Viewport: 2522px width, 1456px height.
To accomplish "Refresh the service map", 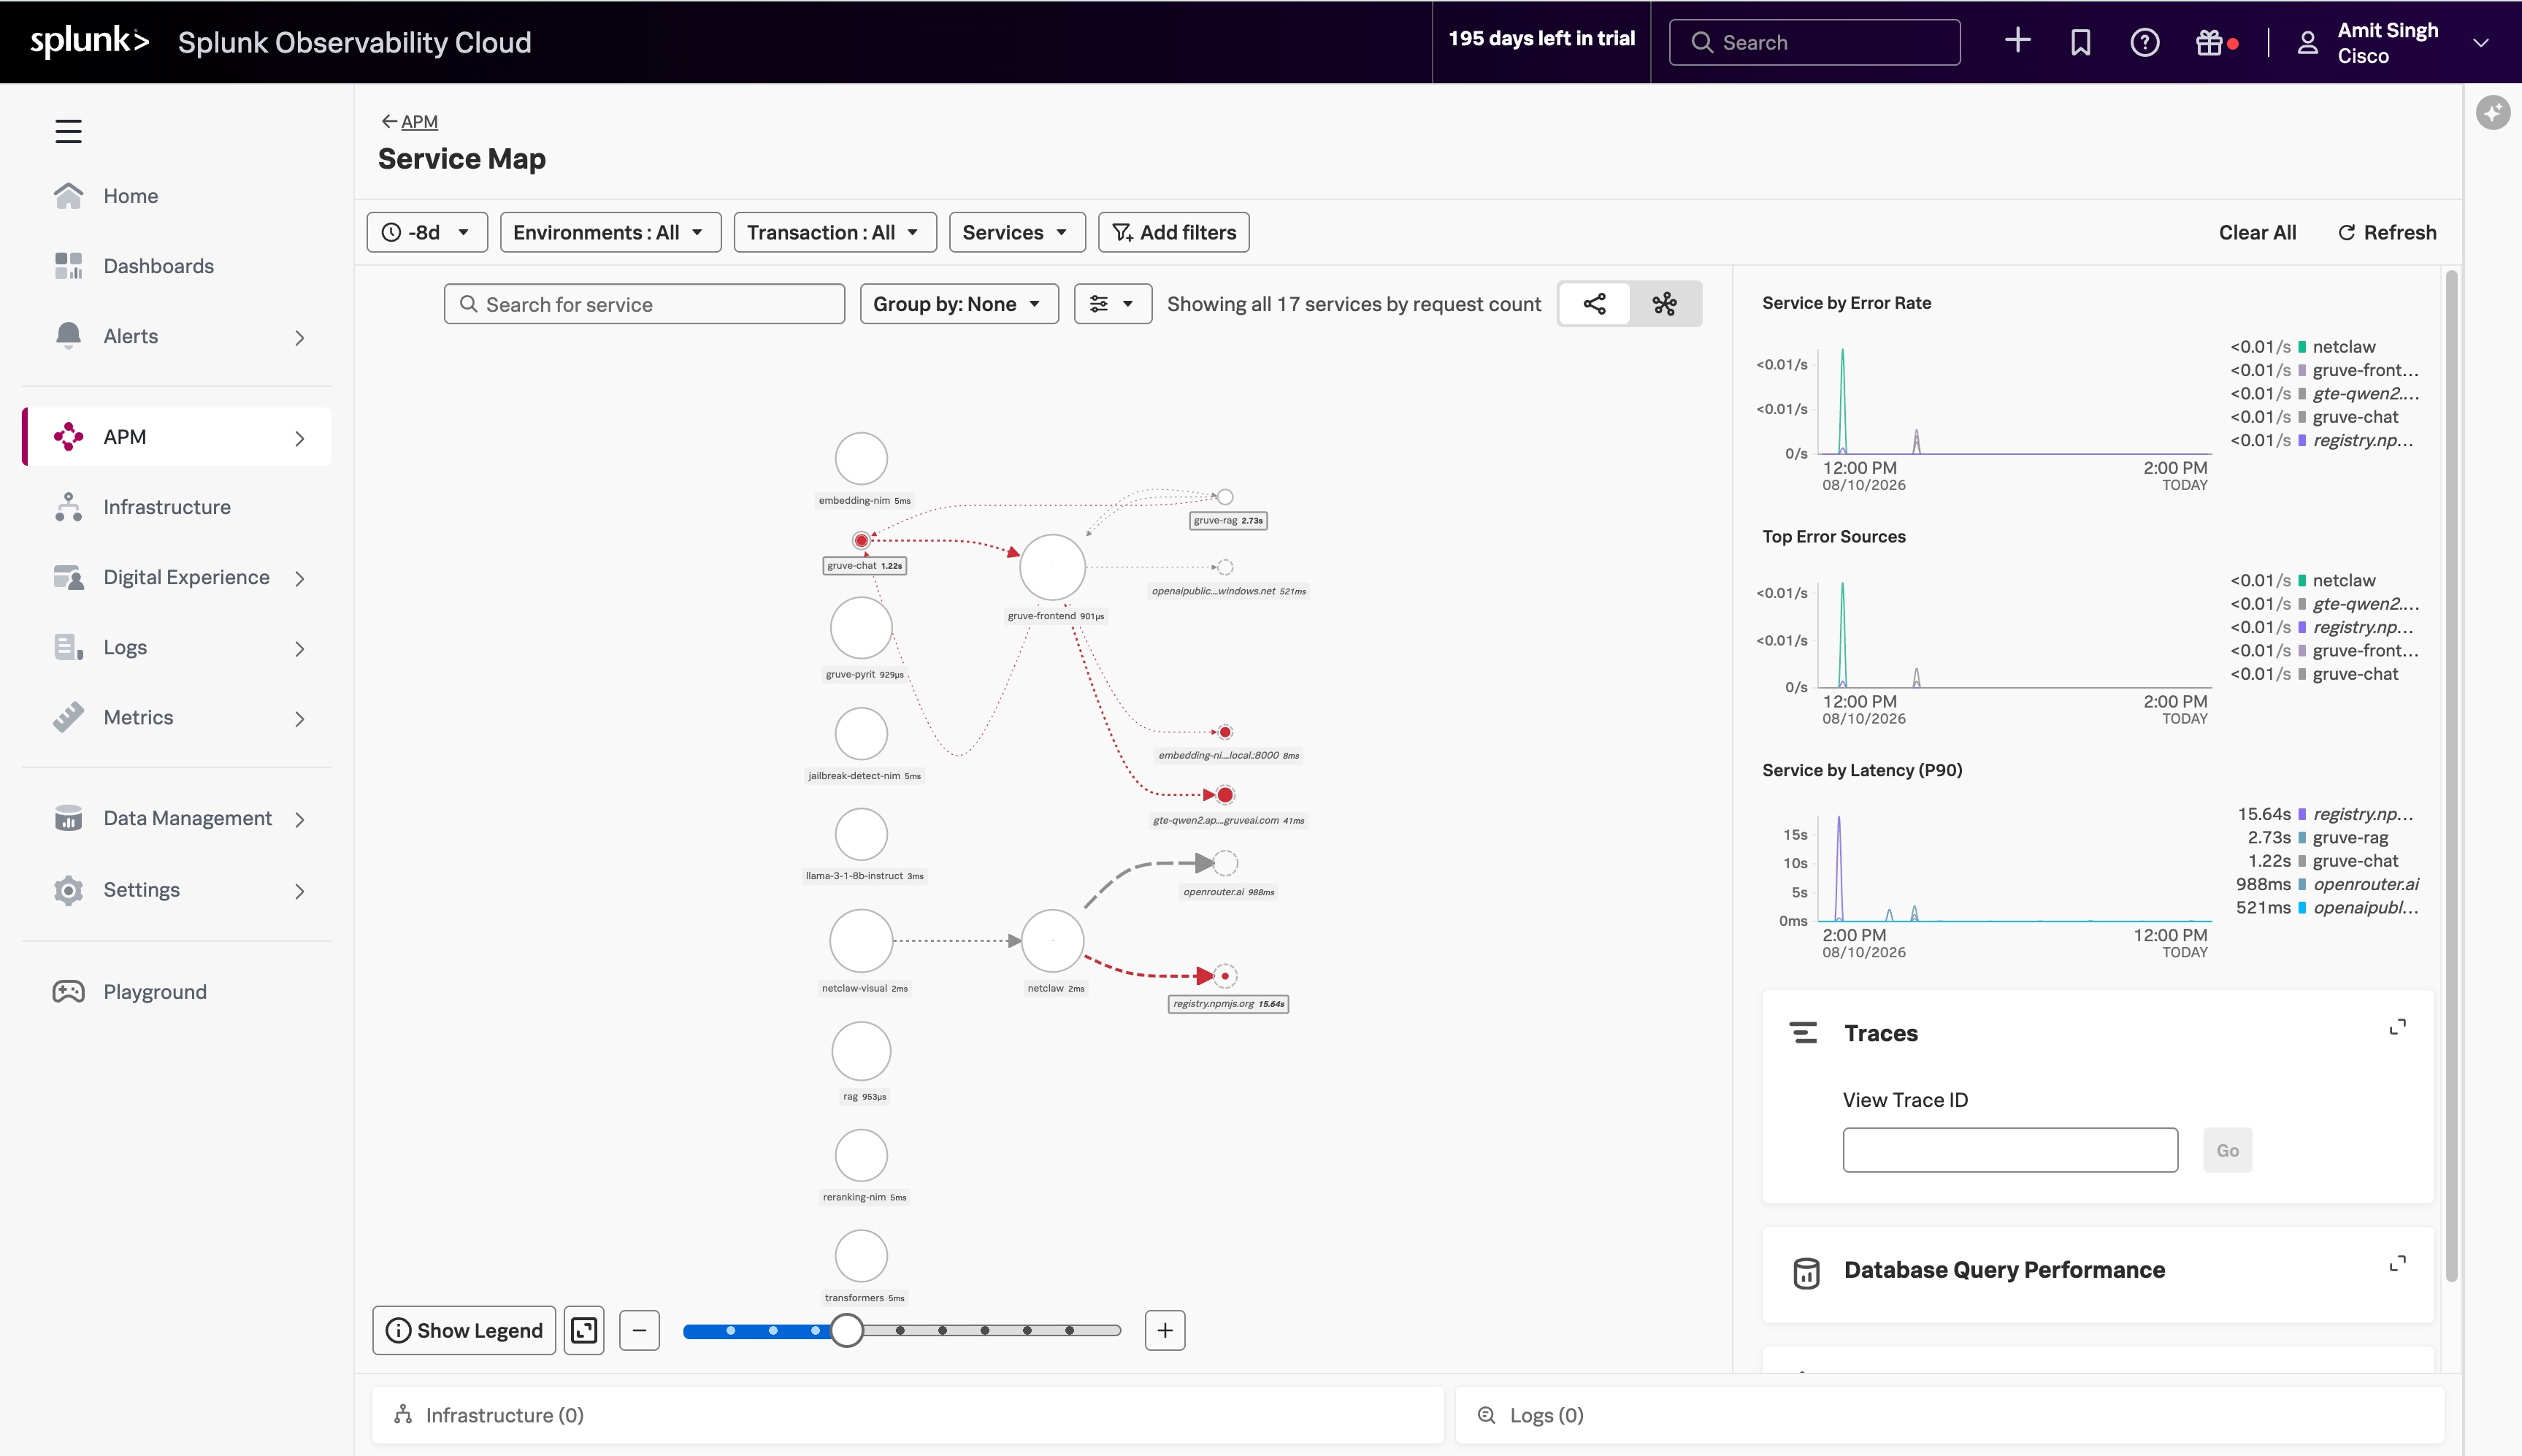I will point(2386,232).
